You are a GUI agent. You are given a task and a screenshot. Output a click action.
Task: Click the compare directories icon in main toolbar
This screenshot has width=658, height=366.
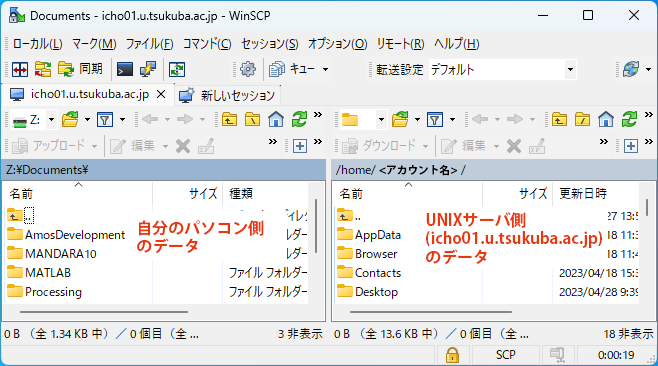point(20,69)
